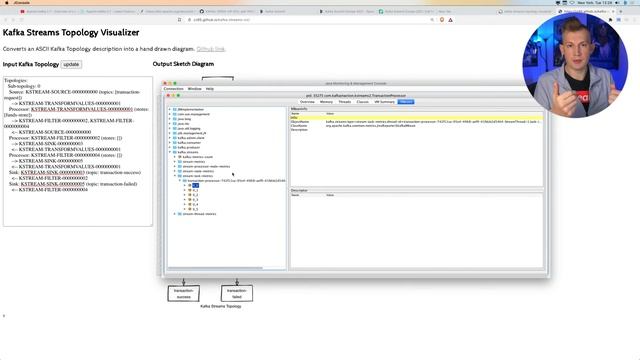
Task: Select the yellow Info row in MBeanInfo table
Action: pyautogui.click(x=417, y=118)
